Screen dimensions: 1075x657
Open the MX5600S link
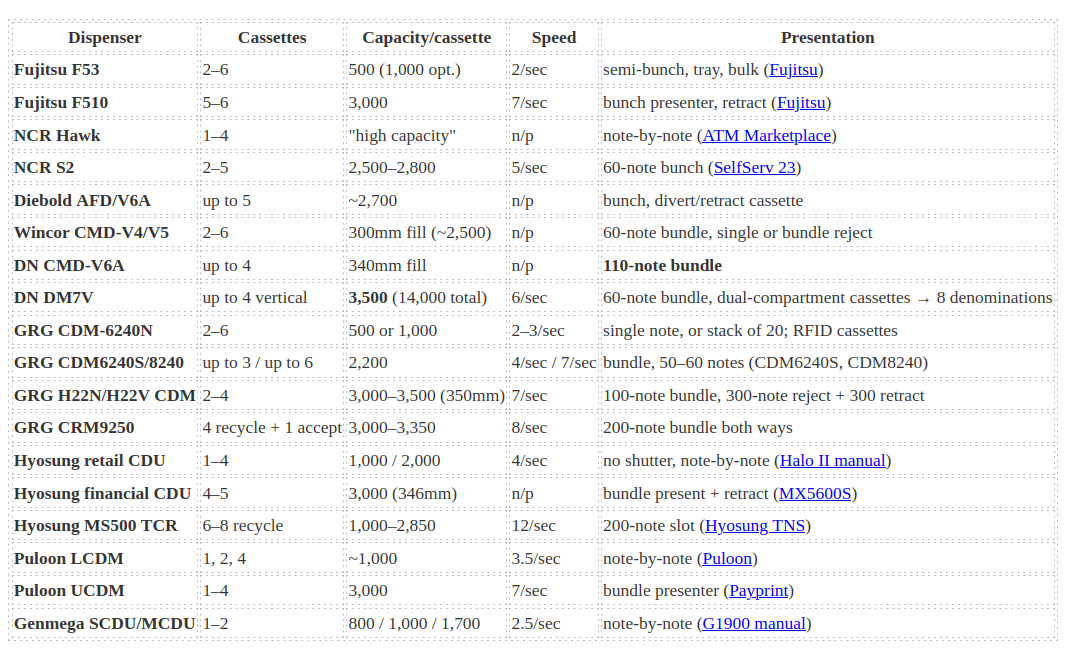pyautogui.click(x=815, y=494)
